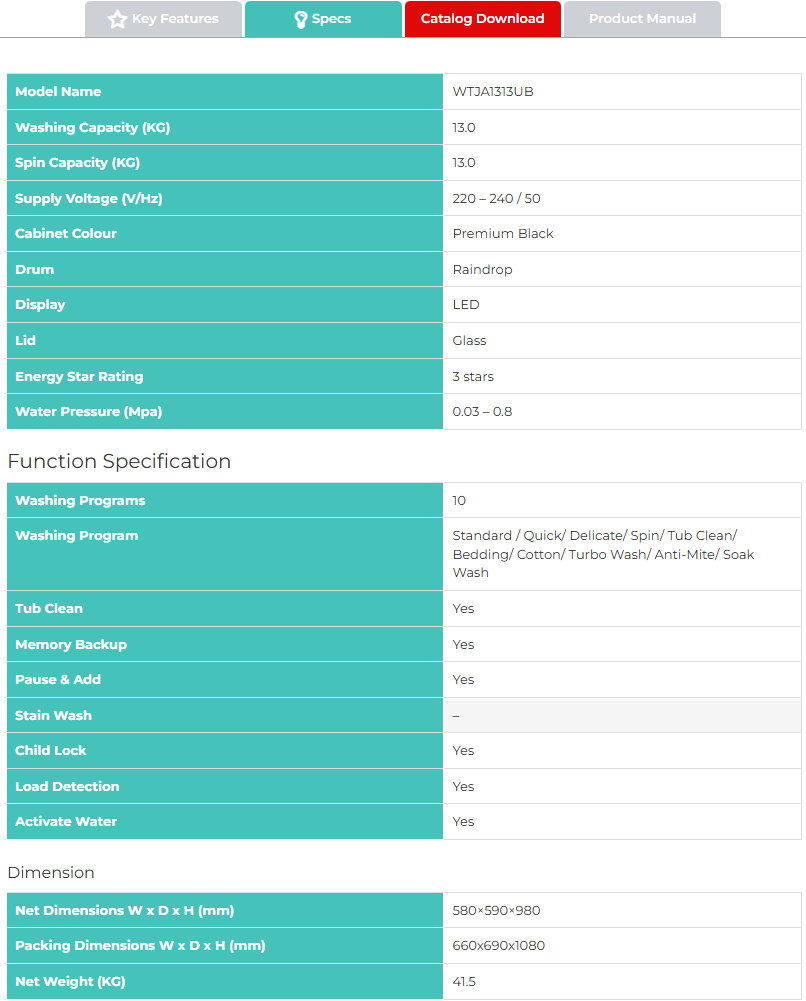Open the Product Manual tab
The width and height of the screenshot is (806, 1001).
pos(642,19)
